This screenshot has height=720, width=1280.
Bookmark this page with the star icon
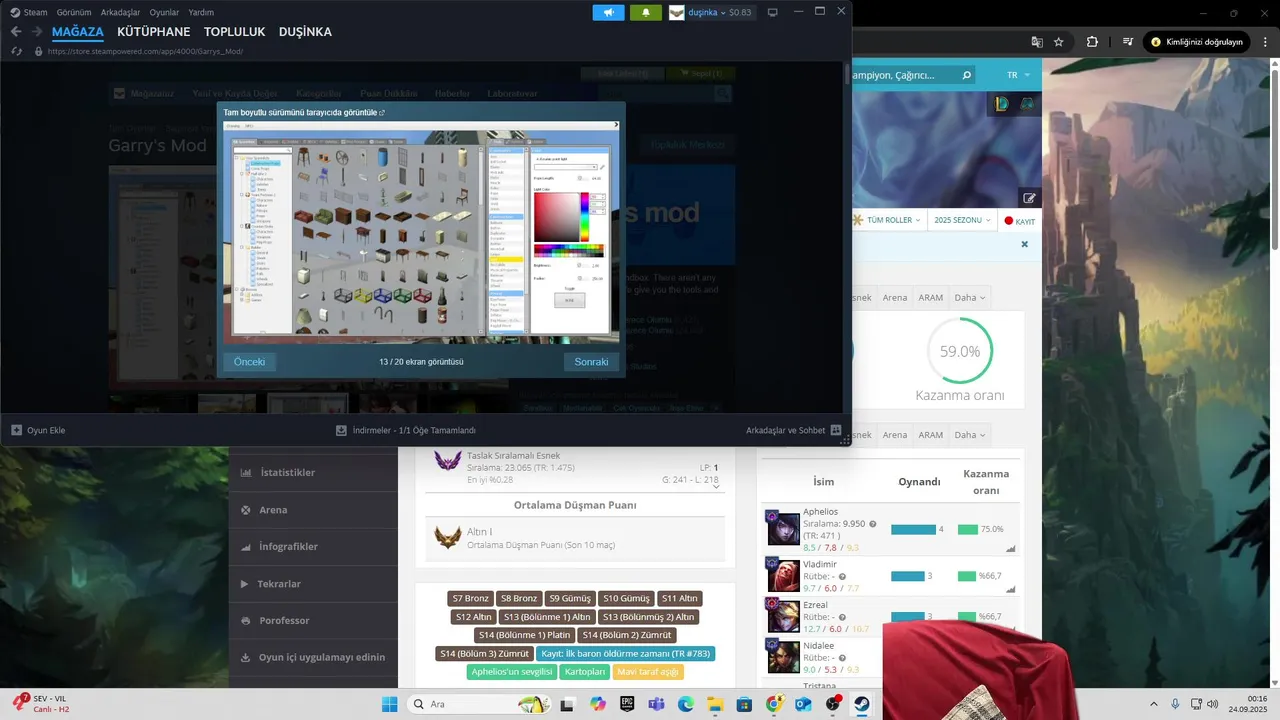[x=1058, y=42]
